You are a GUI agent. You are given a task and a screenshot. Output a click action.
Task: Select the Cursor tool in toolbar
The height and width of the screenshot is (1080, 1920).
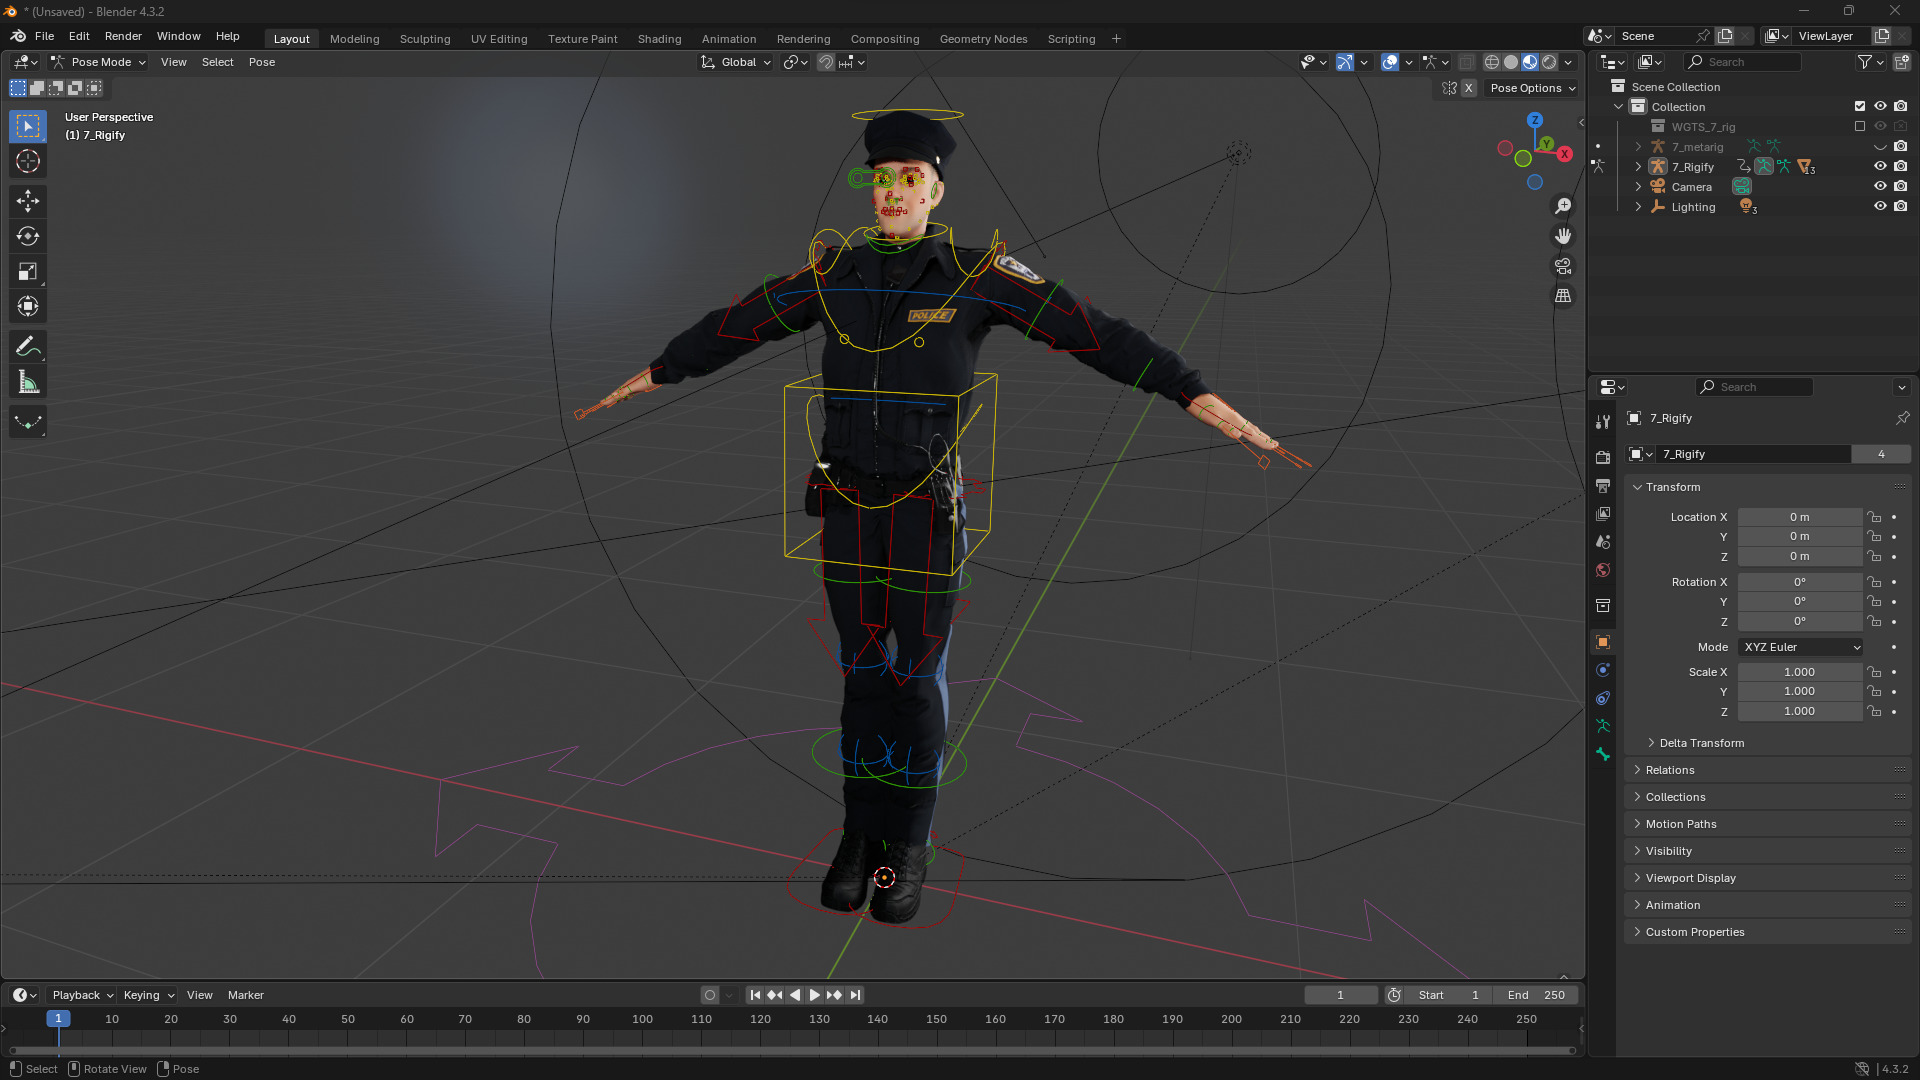pos(28,162)
